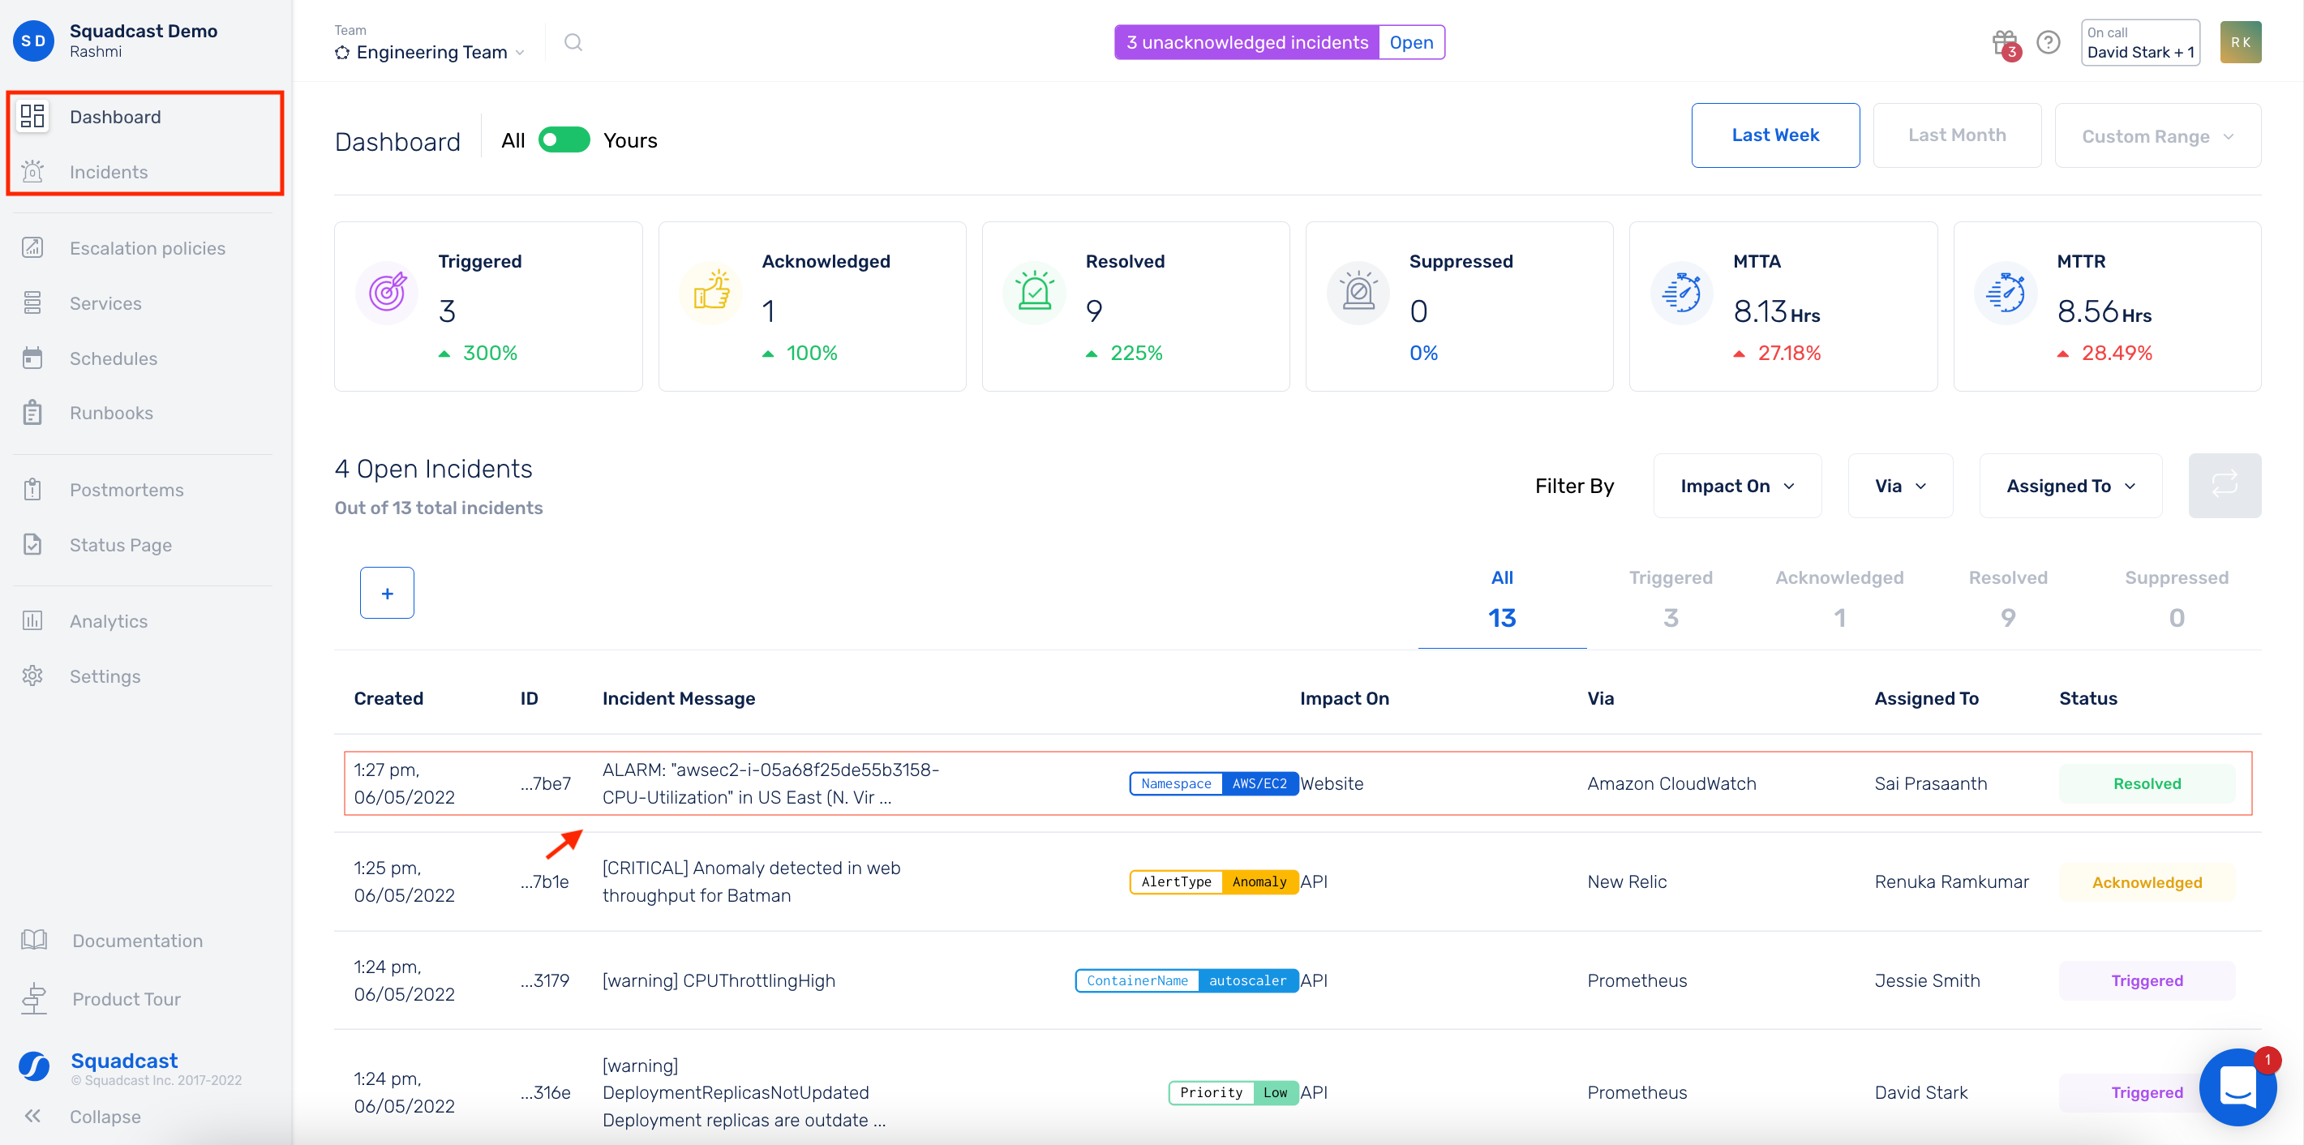The width and height of the screenshot is (2304, 1145).
Task: Select the Suppressed incidents tab
Action: pos(2176,599)
